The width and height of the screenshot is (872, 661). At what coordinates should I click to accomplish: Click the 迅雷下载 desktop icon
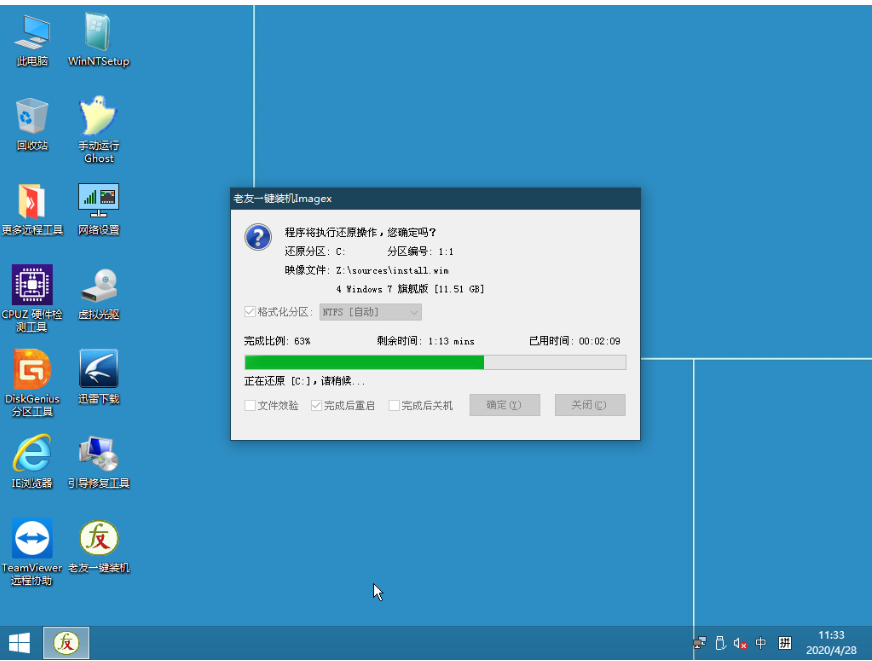coord(98,370)
